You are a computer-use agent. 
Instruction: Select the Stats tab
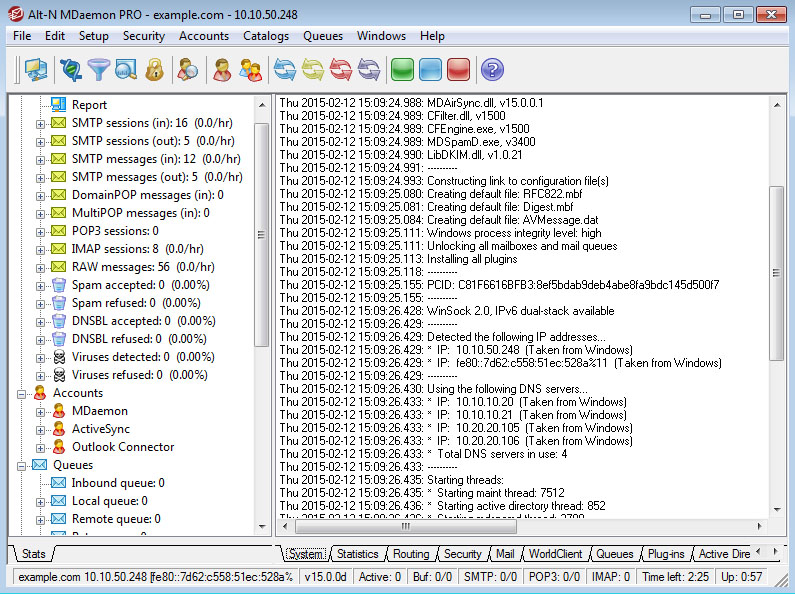[33, 554]
